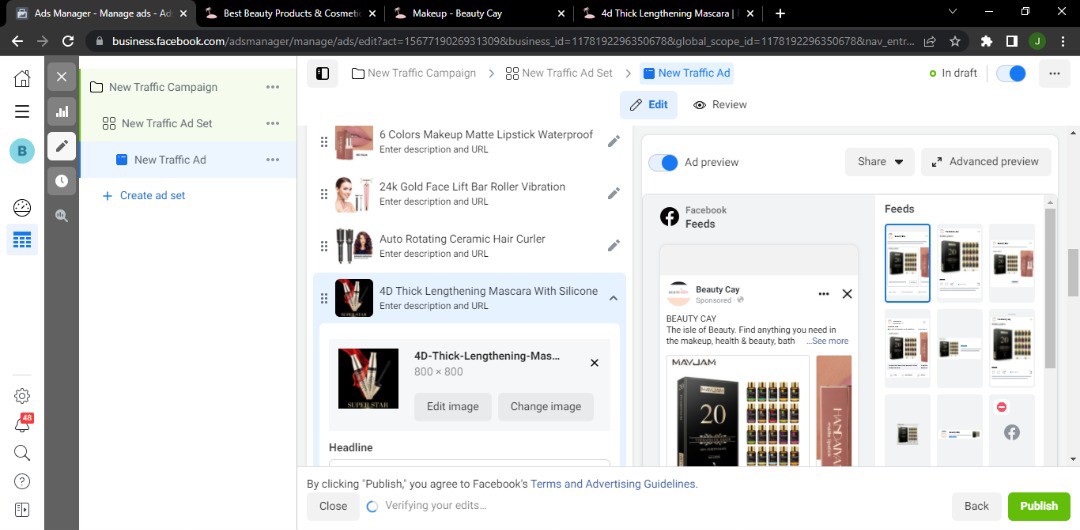
Task: Toggle the side panel layout icon
Action: (322, 73)
